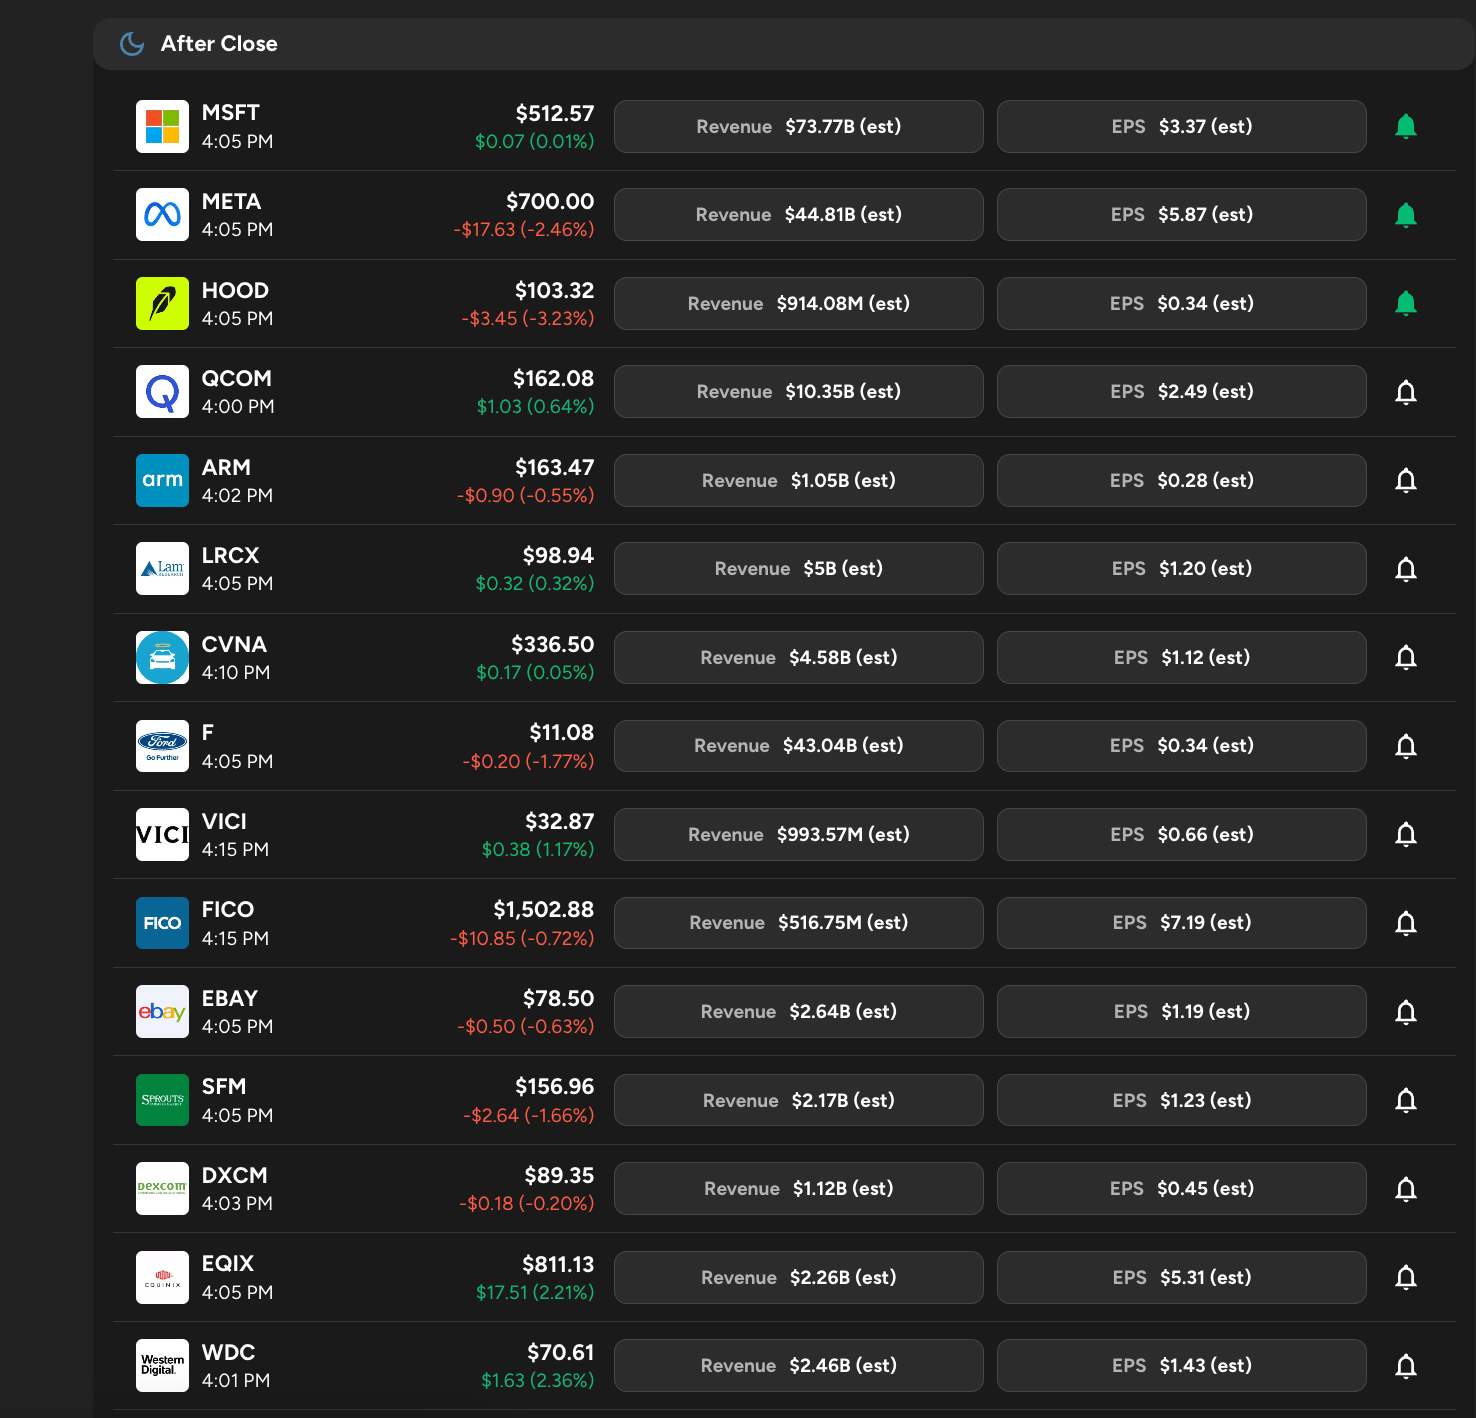Click DXCM report time 4:03 PM

(237, 1204)
